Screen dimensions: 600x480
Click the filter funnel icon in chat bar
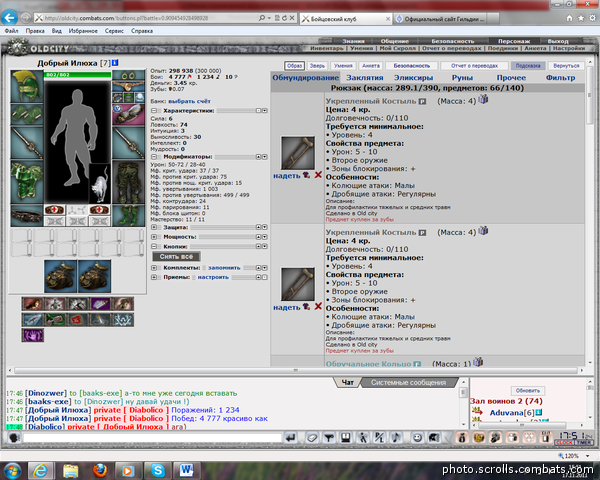[x=329, y=438]
